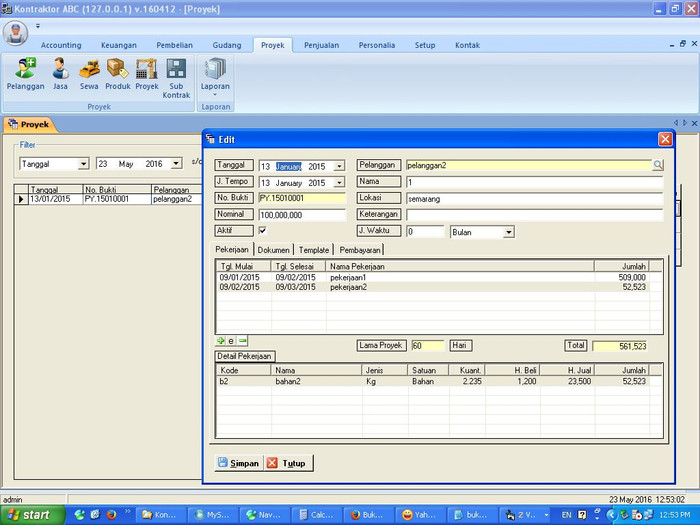Screen dimensions: 700x525
Task: Click the Tutup button
Action: coord(287,463)
